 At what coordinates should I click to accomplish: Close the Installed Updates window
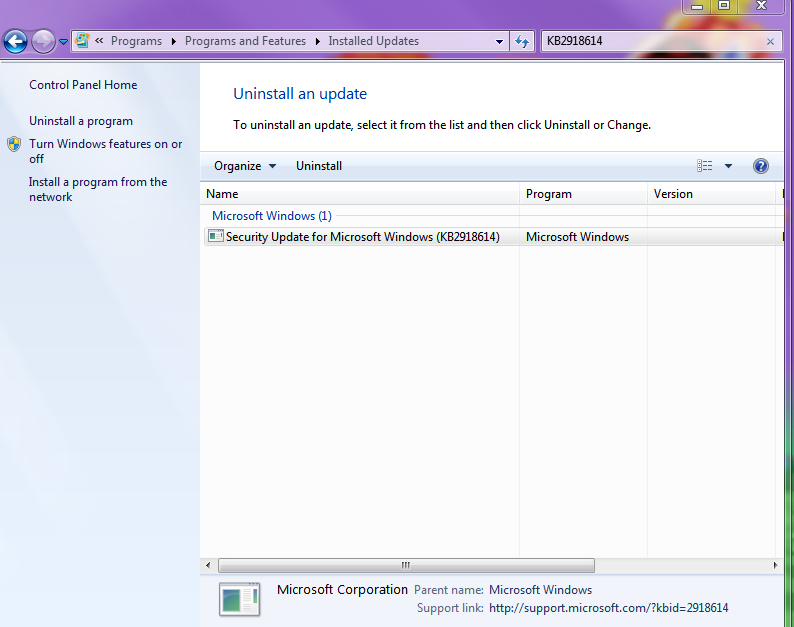click(x=761, y=6)
